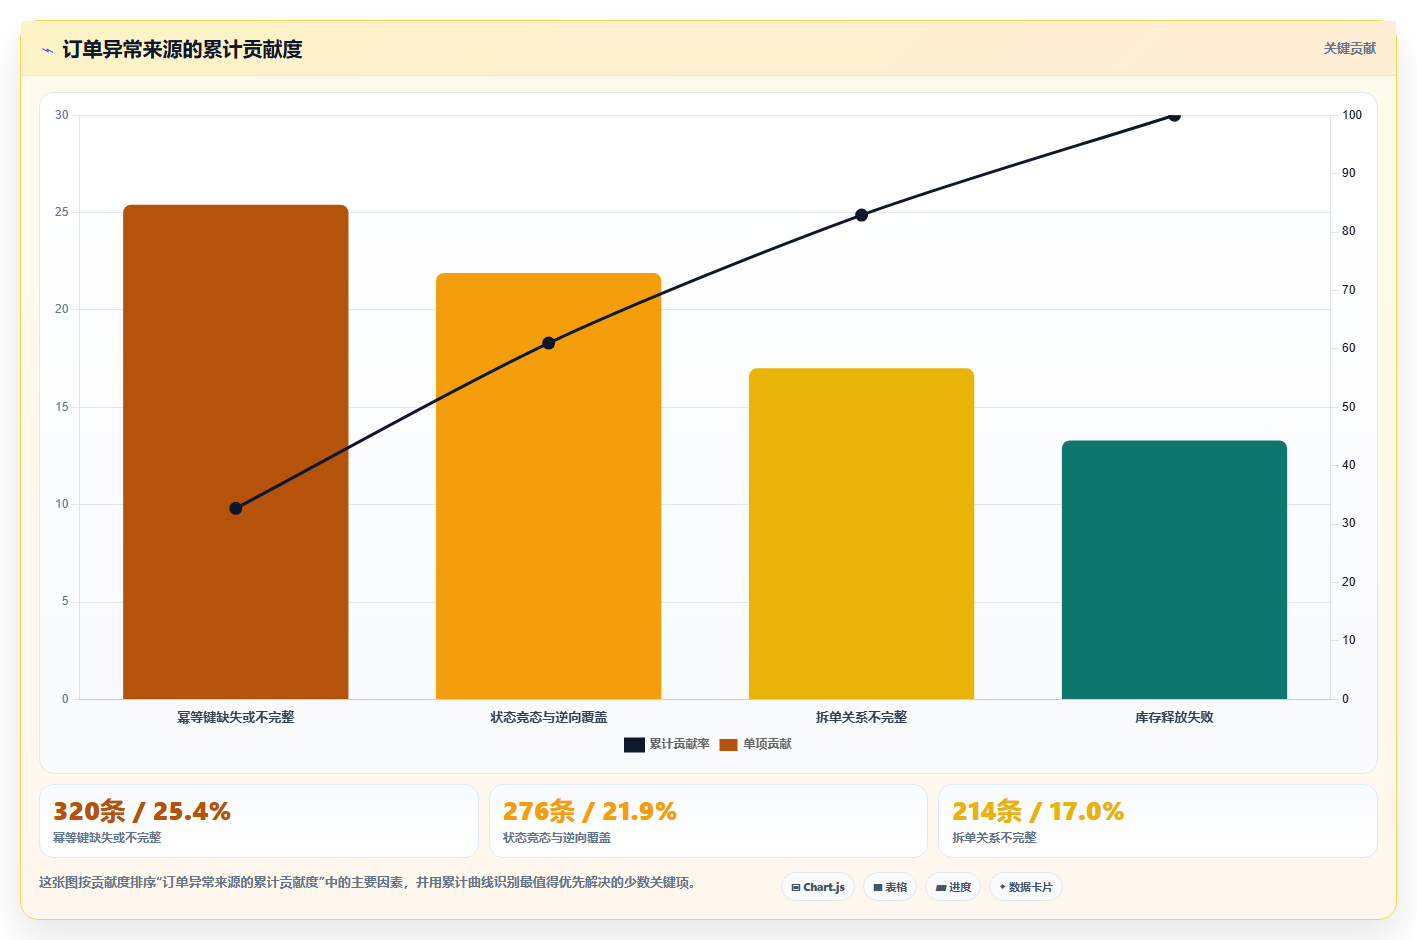
Task: Click the 70 tick on the right axis
Action: (x=1349, y=290)
